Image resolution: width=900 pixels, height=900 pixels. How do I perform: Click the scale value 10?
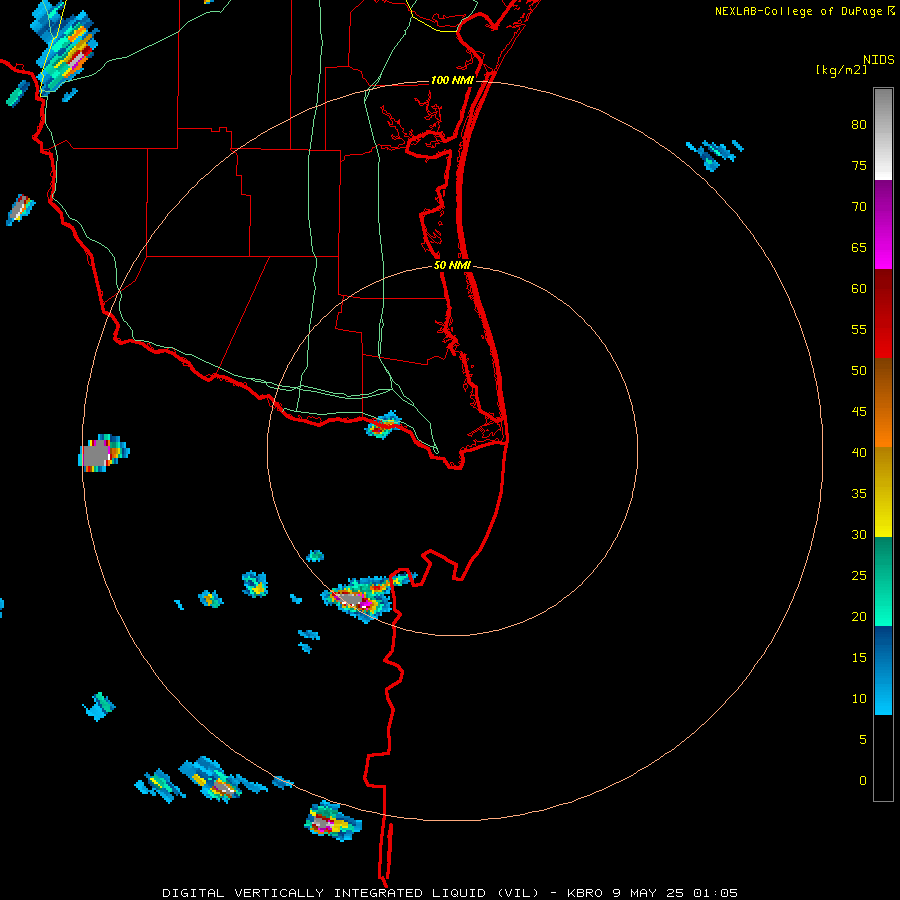point(859,699)
